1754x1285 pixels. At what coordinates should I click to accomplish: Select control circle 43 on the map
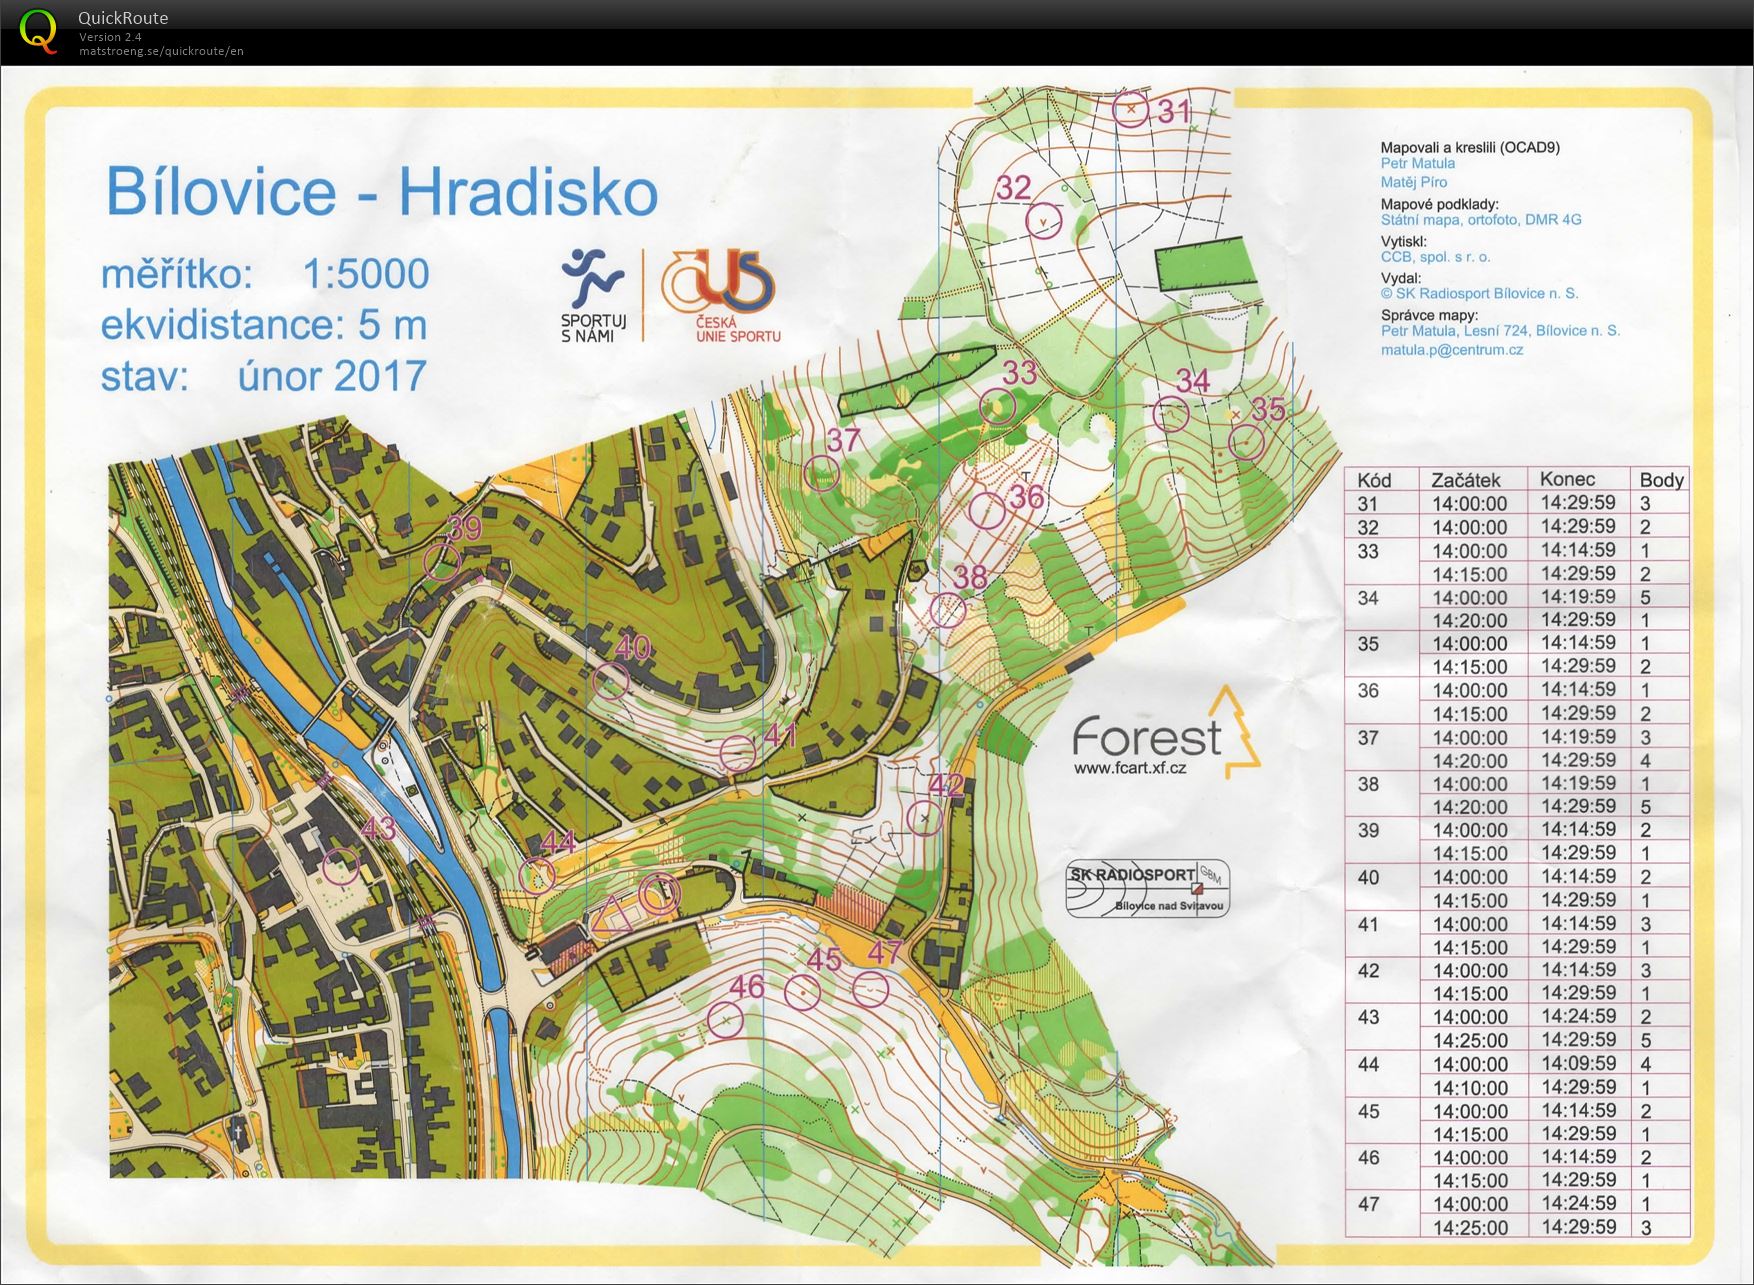coord(341,866)
